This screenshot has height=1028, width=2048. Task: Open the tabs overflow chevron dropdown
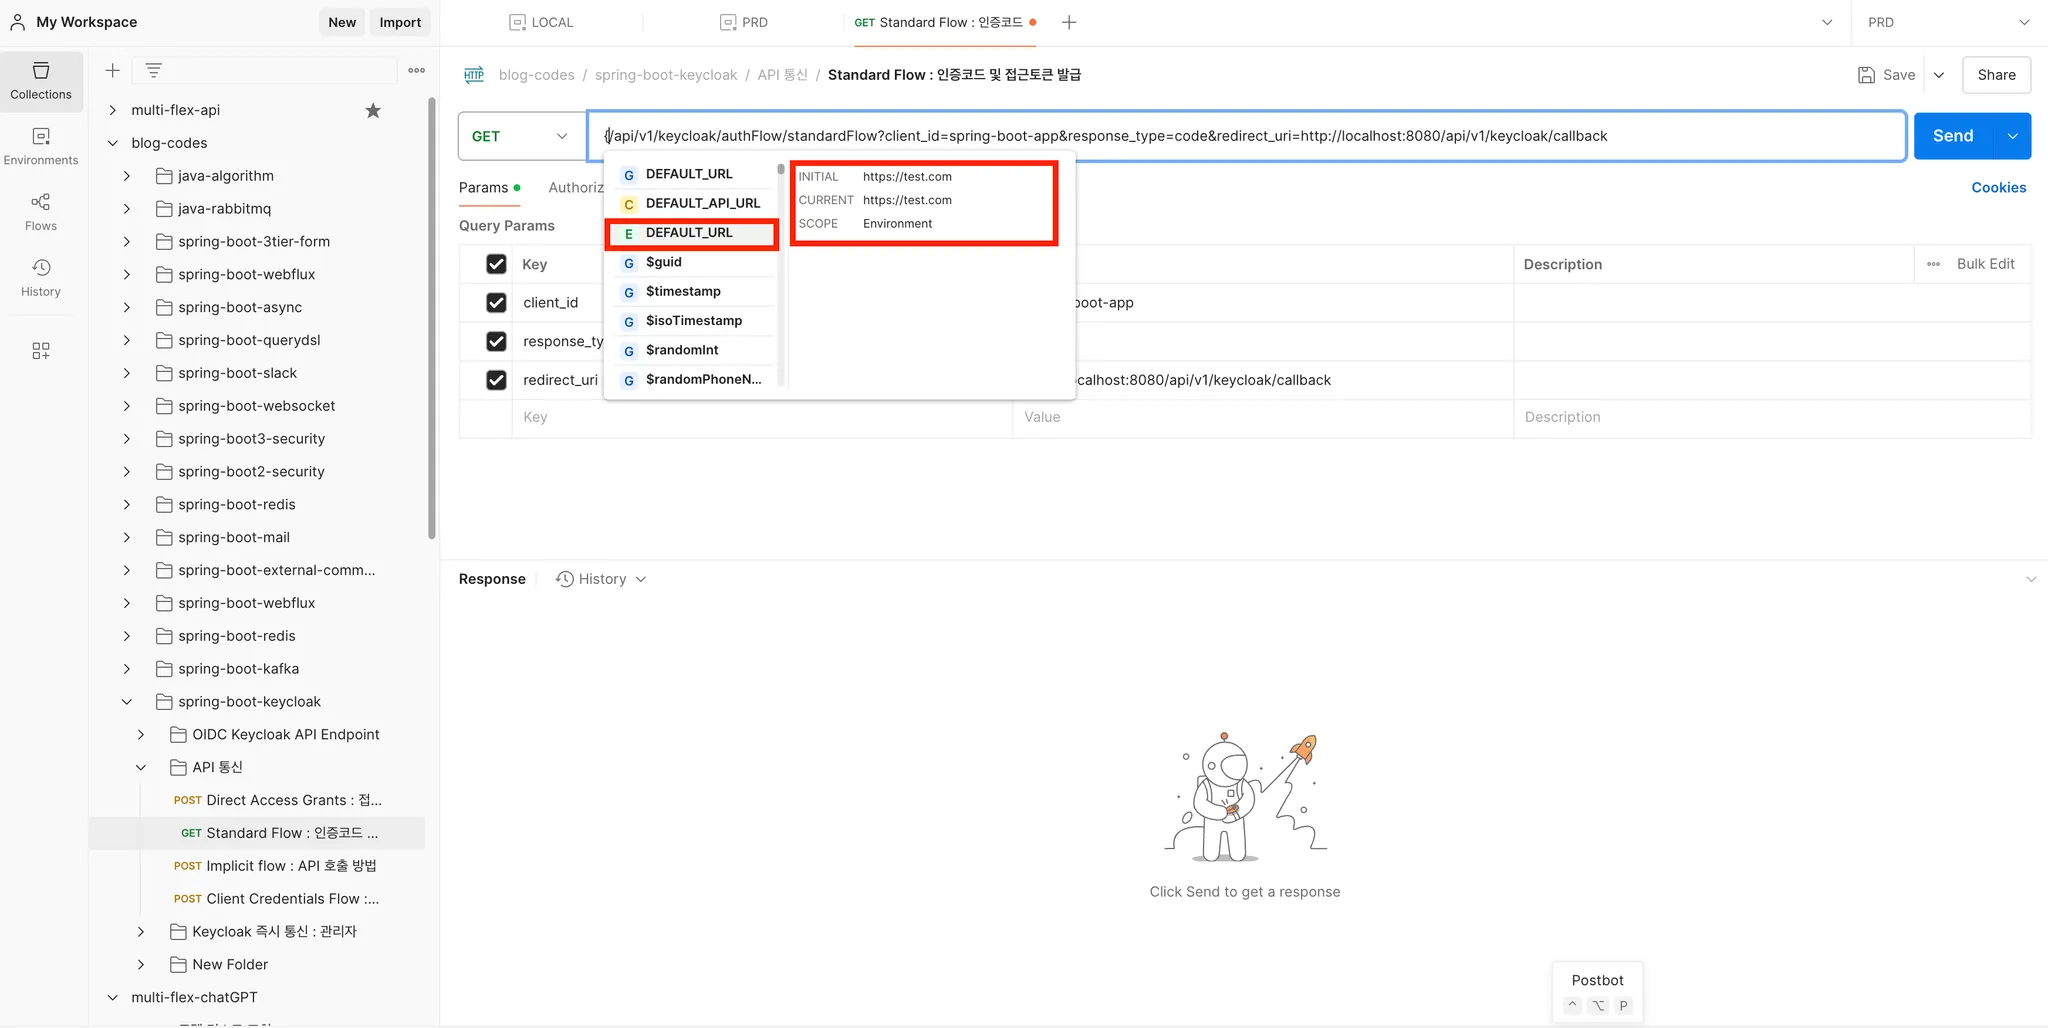pyautogui.click(x=1827, y=22)
